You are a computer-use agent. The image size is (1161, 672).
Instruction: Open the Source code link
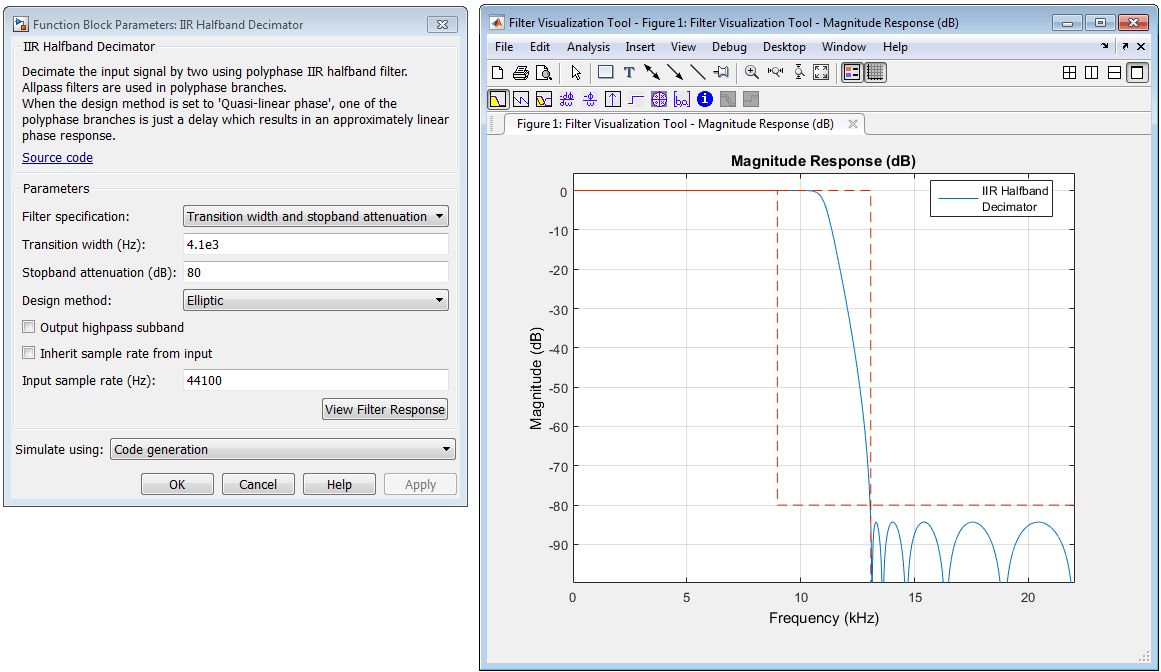pos(57,158)
